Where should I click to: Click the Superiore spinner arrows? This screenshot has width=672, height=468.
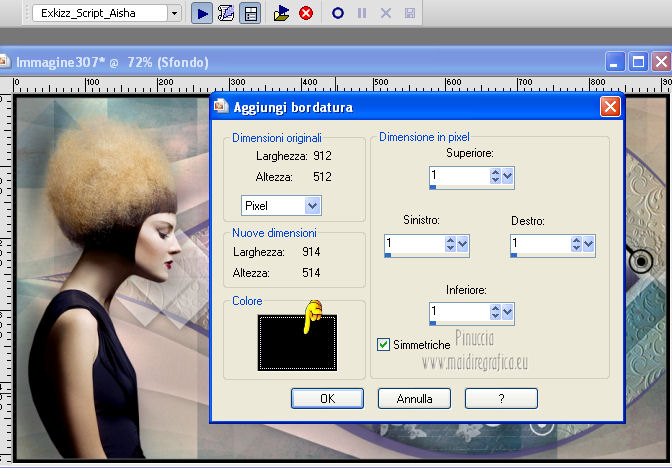[495, 176]
